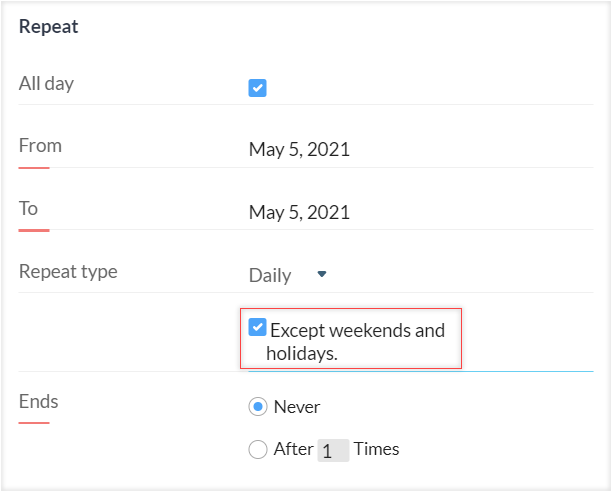612x492 pixels.
Task: Click the Never option text
Action: pyautogui.click(x=297, y=407)
